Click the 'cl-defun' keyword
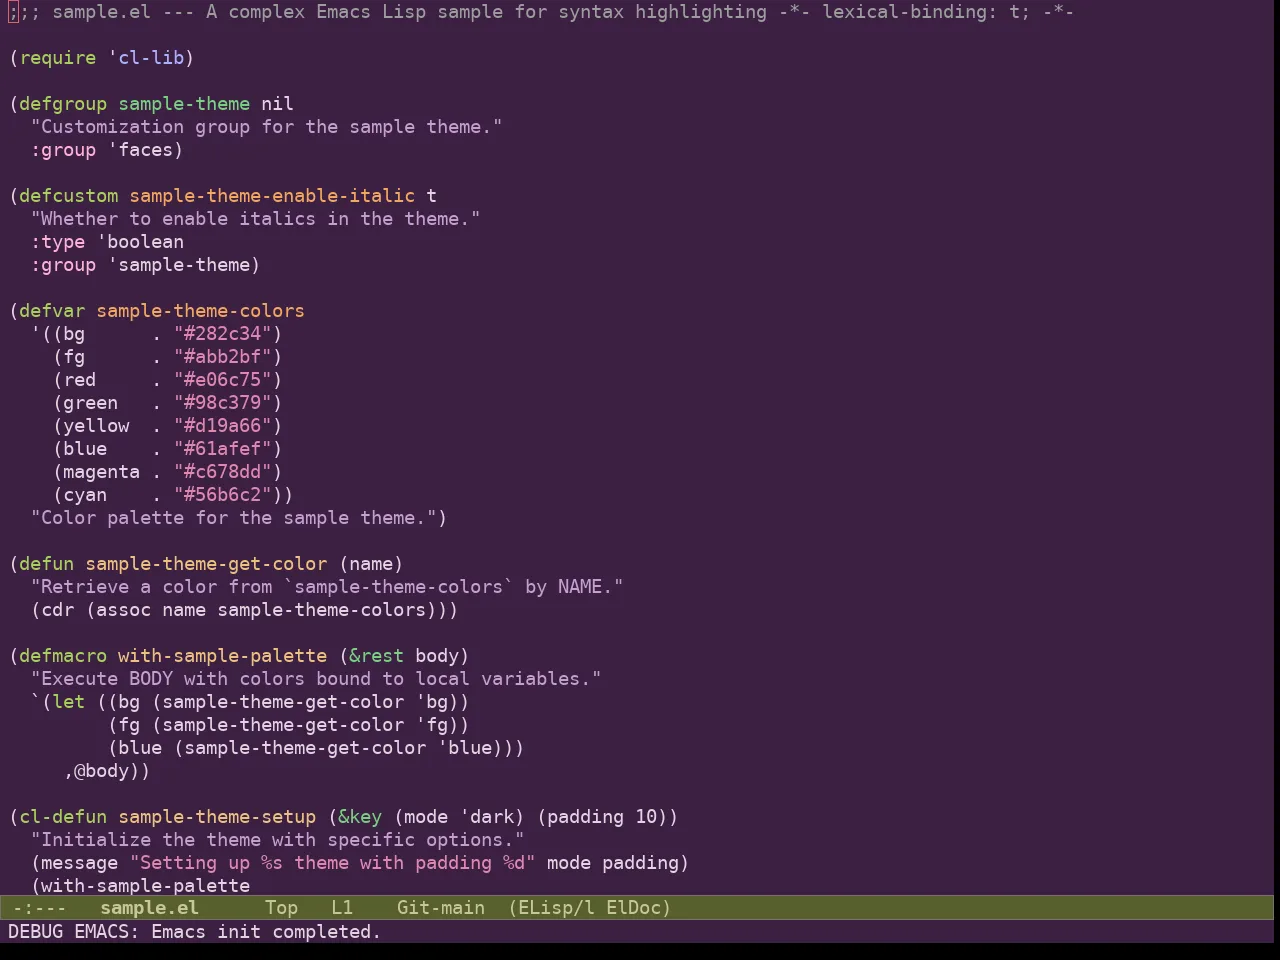This screenshot has width=1280, height=960. 63,817
